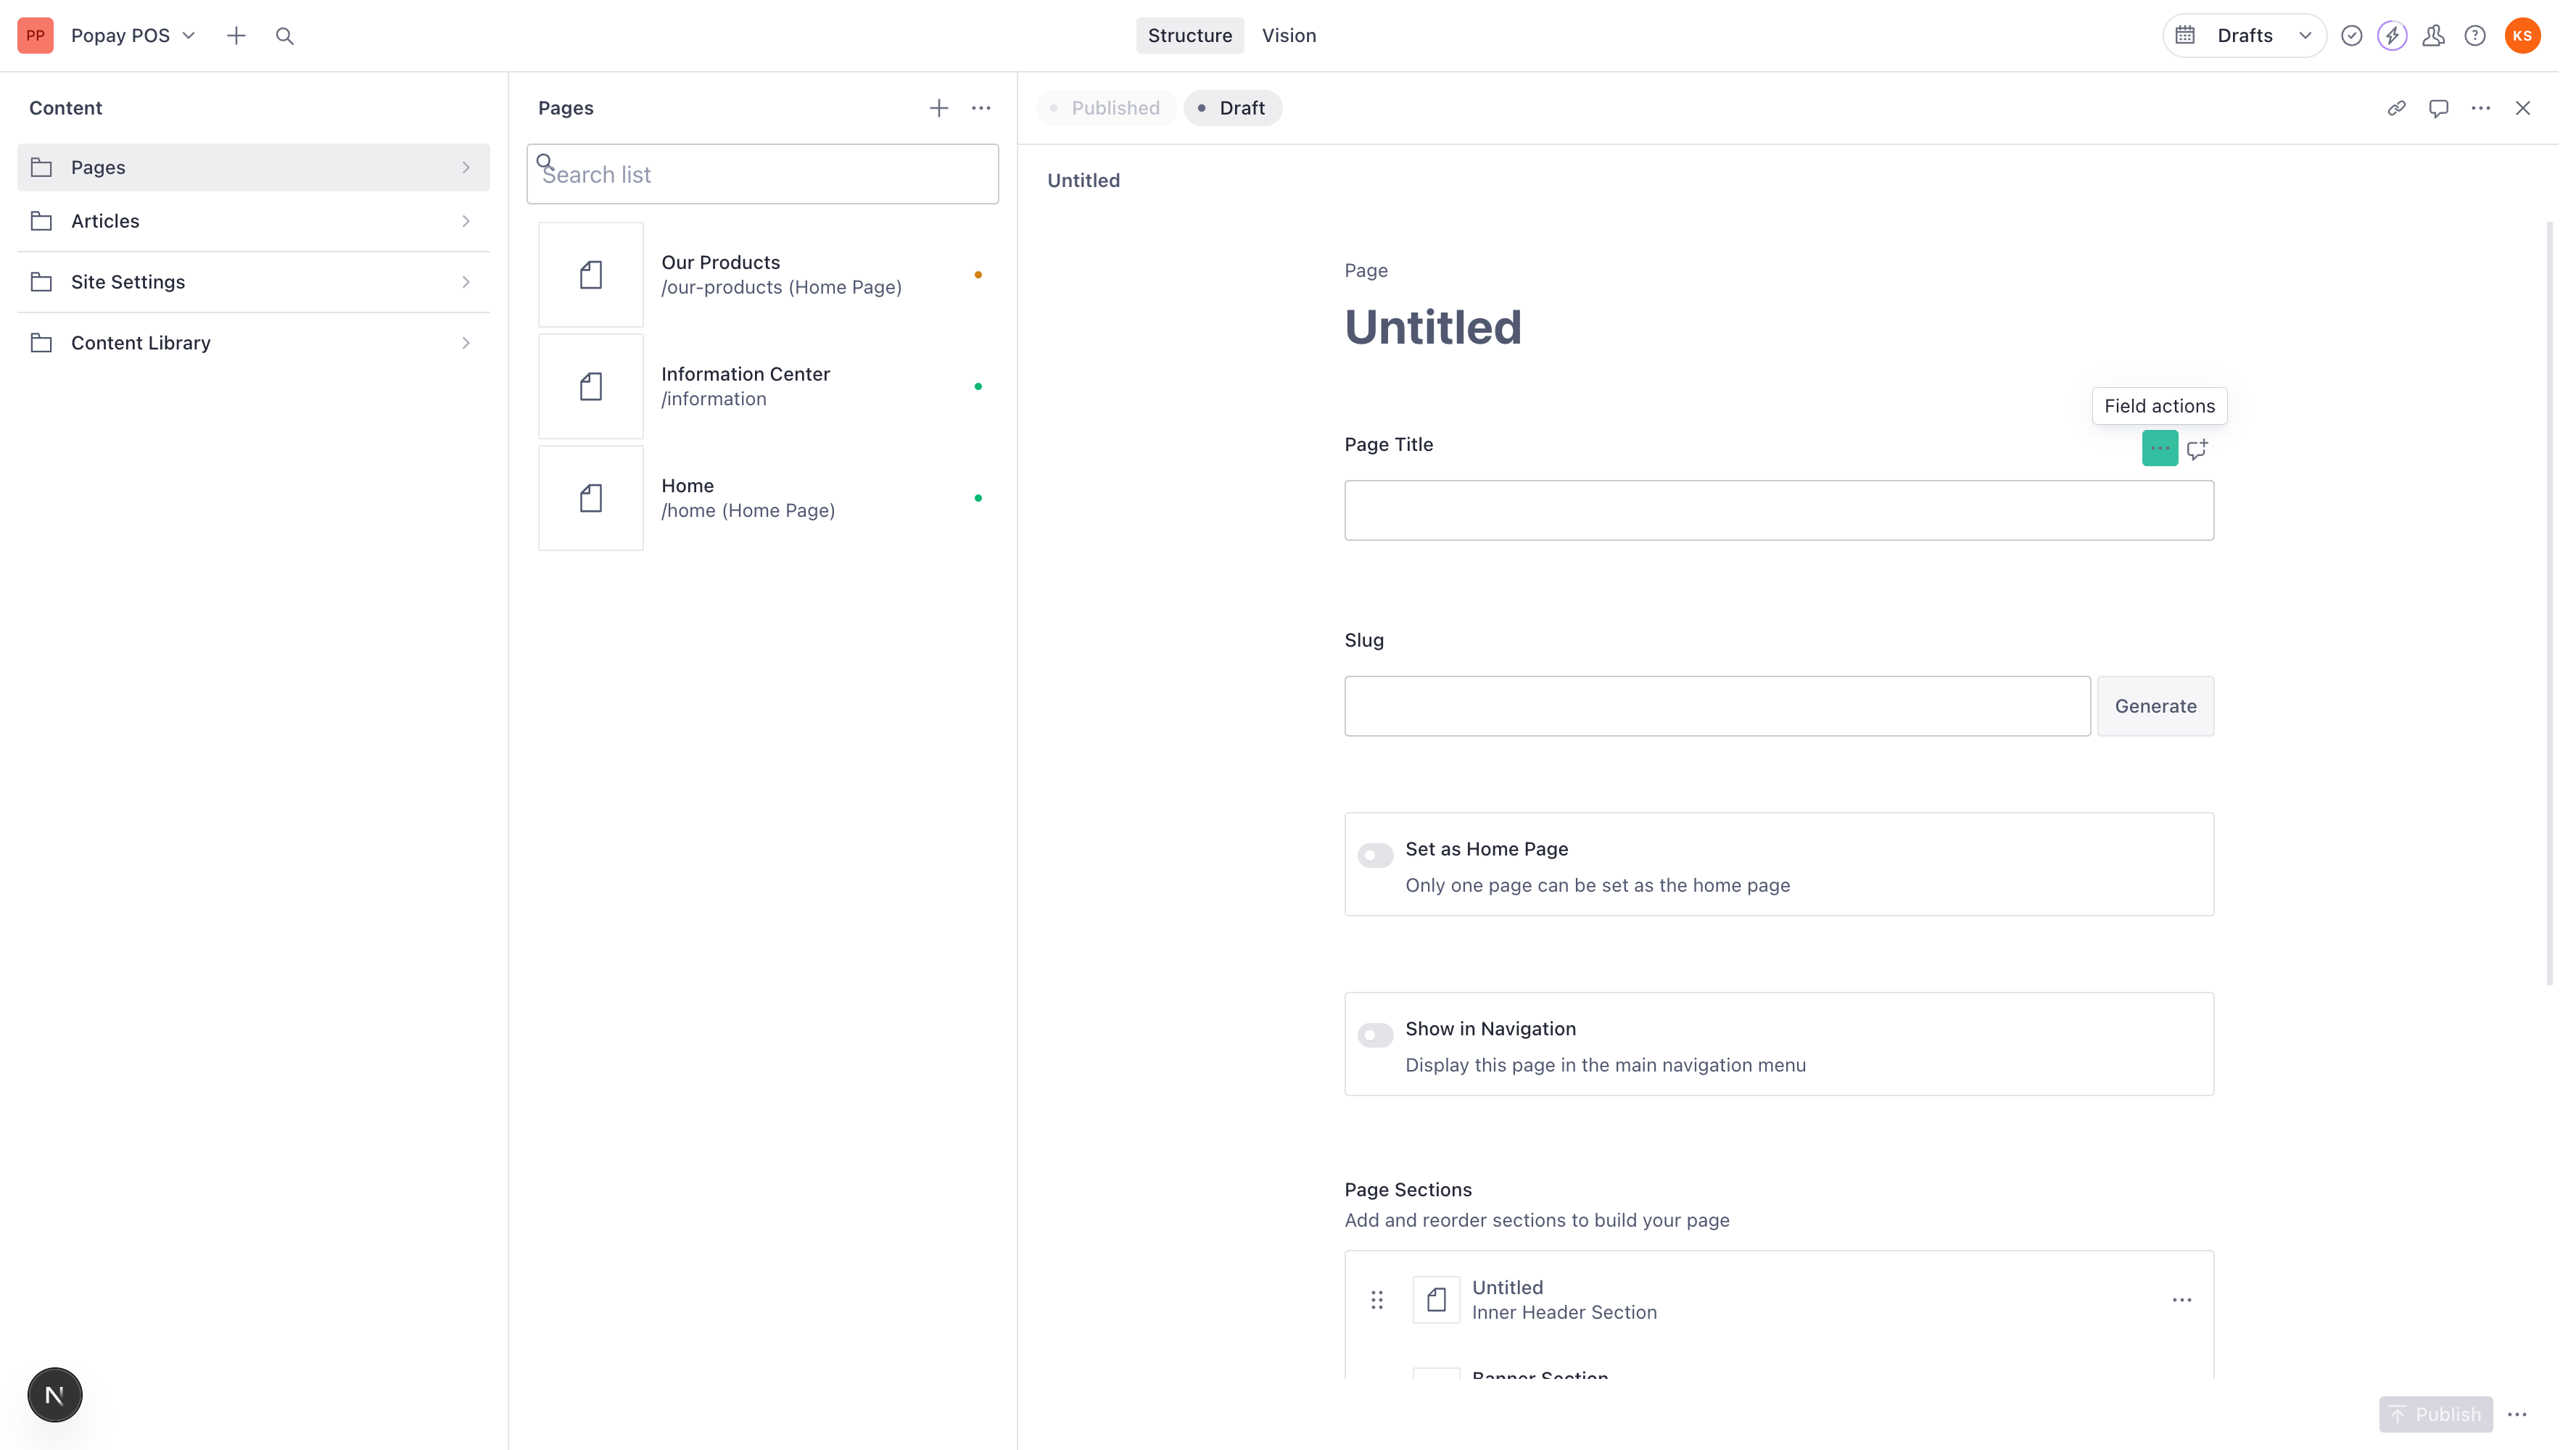The image size is (2576, 1450).
Task: Focus the Page Title input
Action: pos(1779,510)
